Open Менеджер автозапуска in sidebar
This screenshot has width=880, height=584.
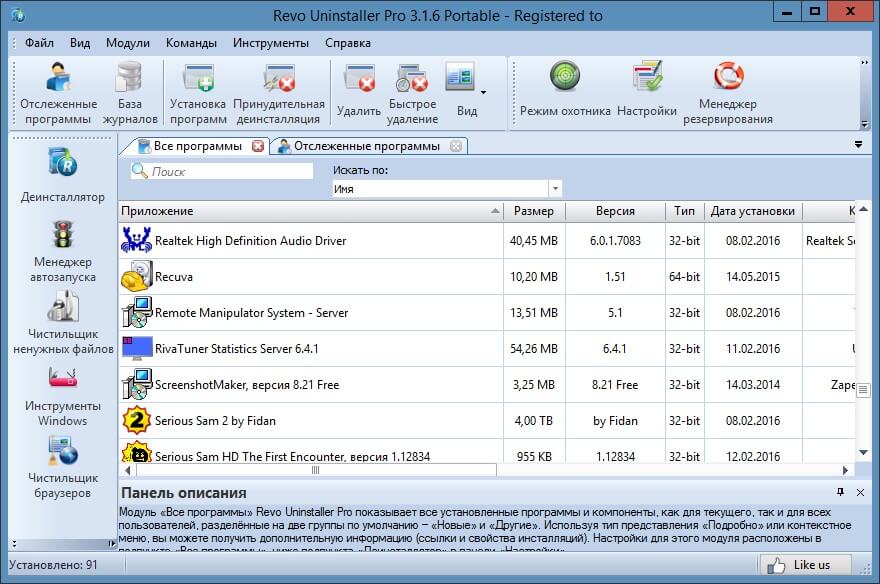pyautogui.click(x=63, y=251)
